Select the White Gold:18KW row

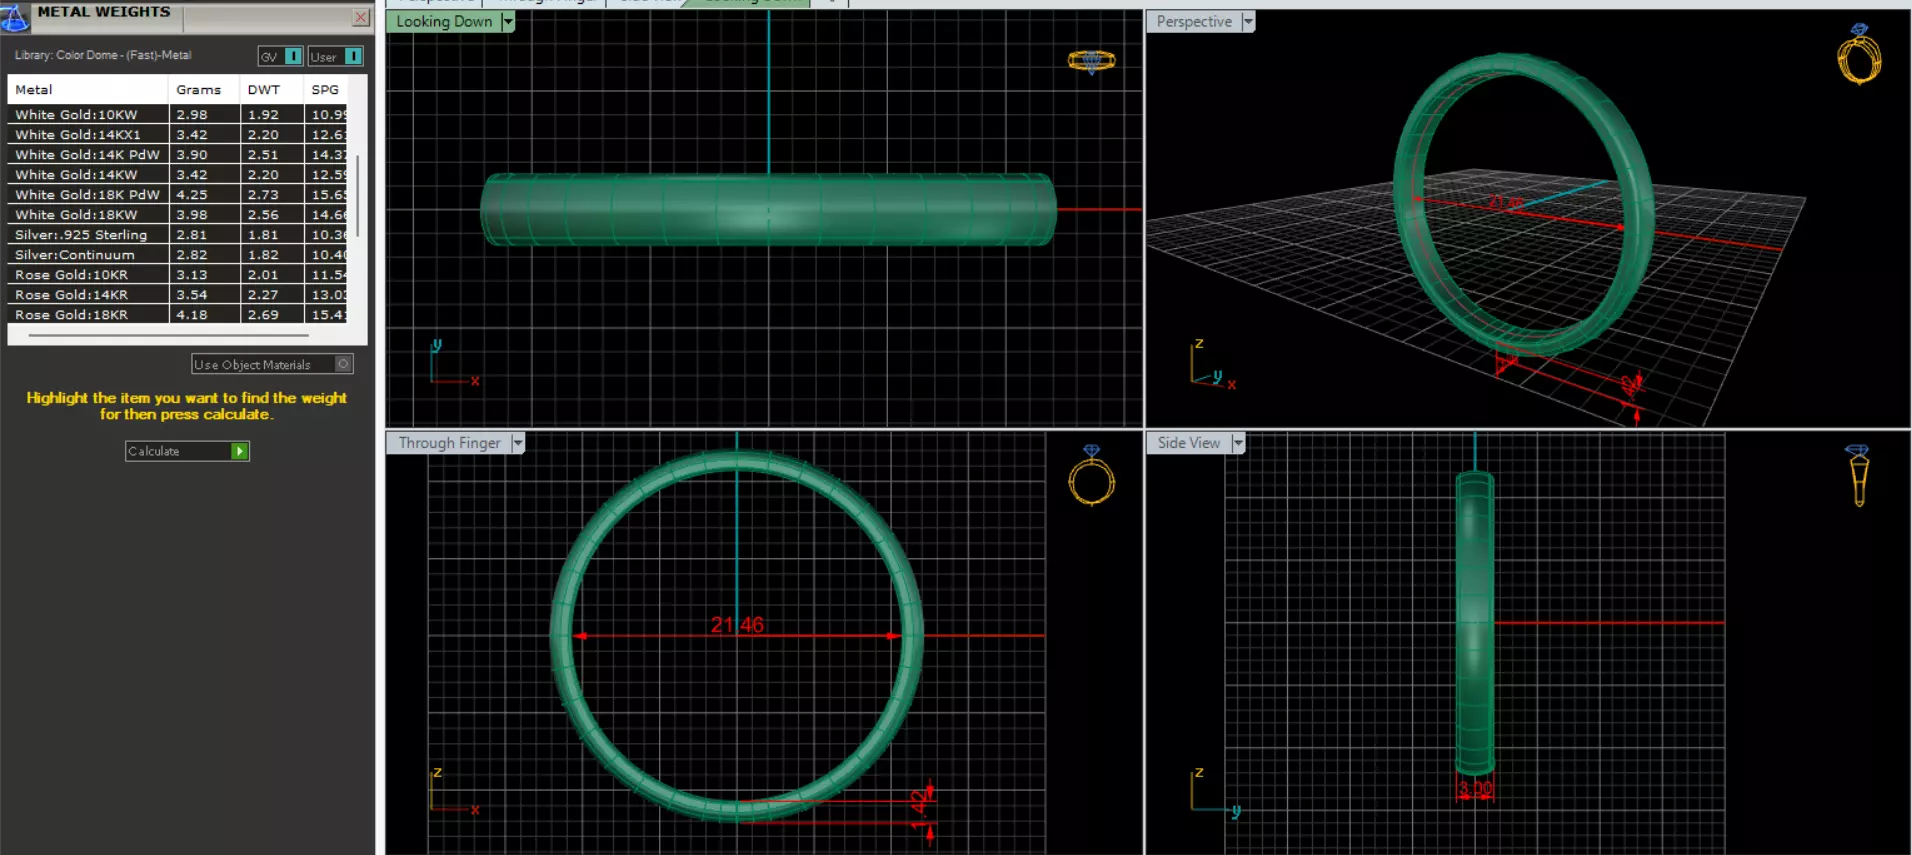coord(177,214)
